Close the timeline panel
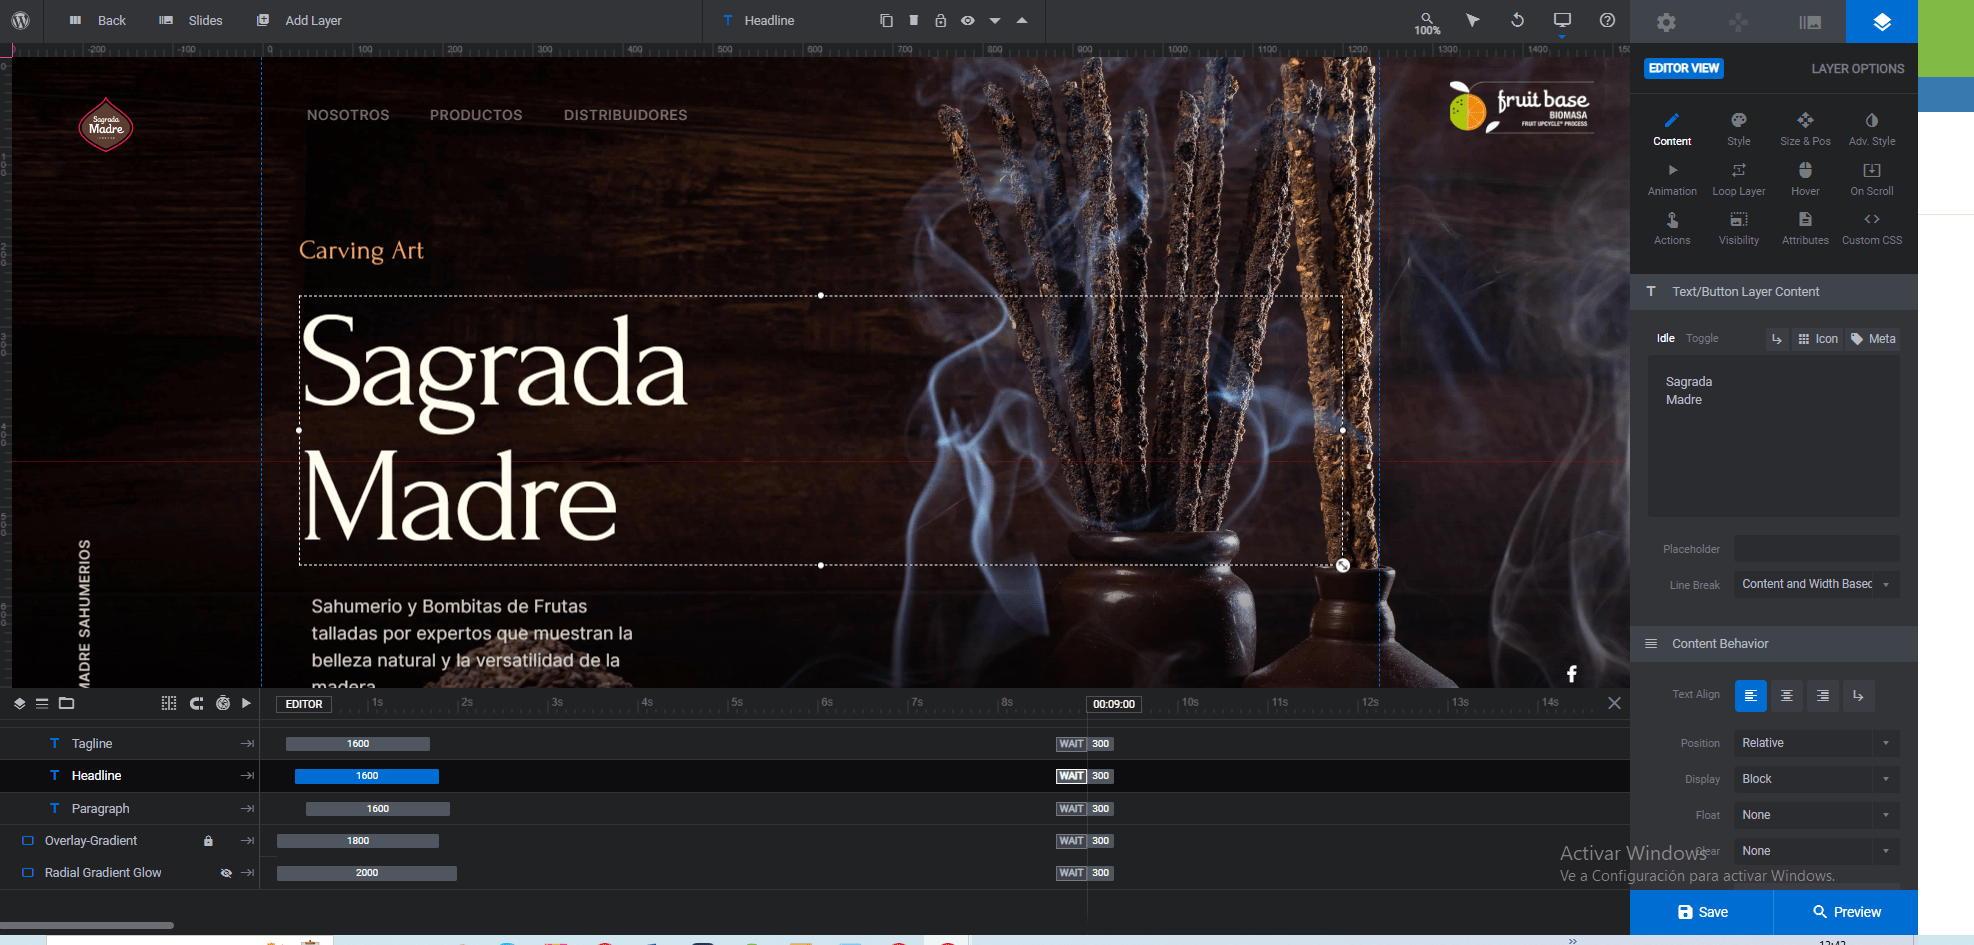The height and width of the screenshot is (945, 1974). click(1614, 703)
